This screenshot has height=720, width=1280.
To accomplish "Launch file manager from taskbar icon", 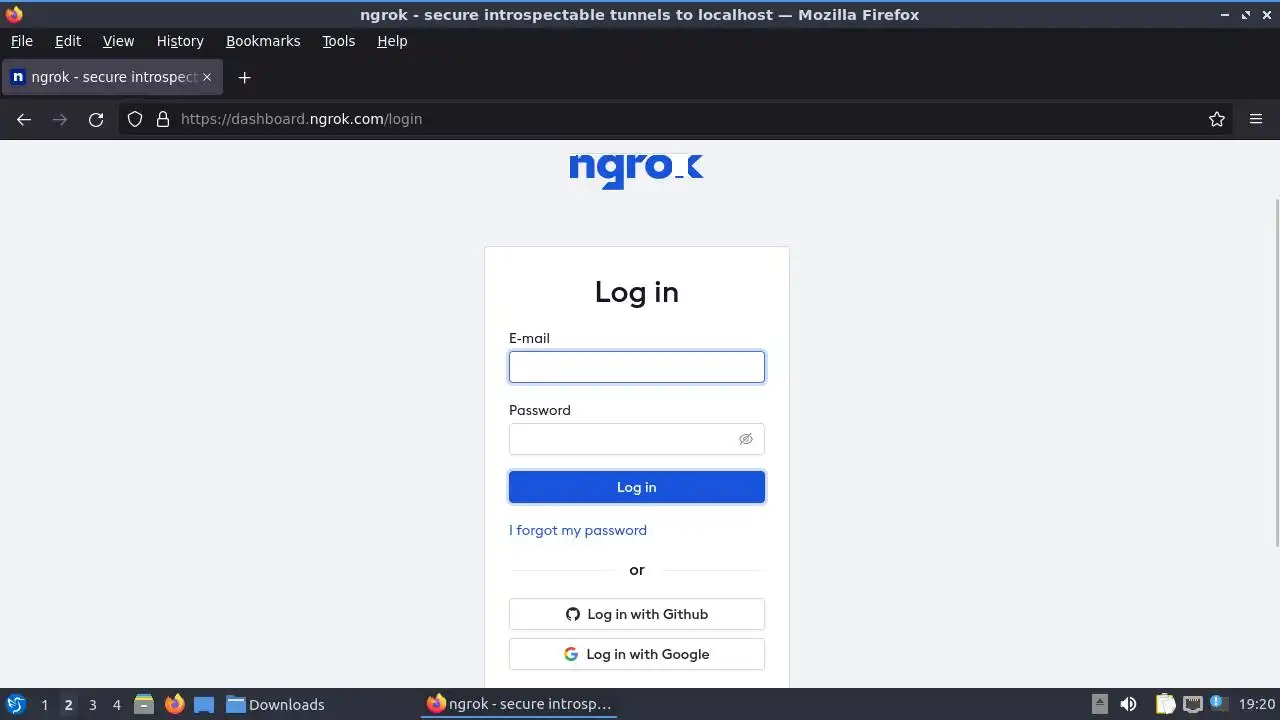I will [144, 704].
